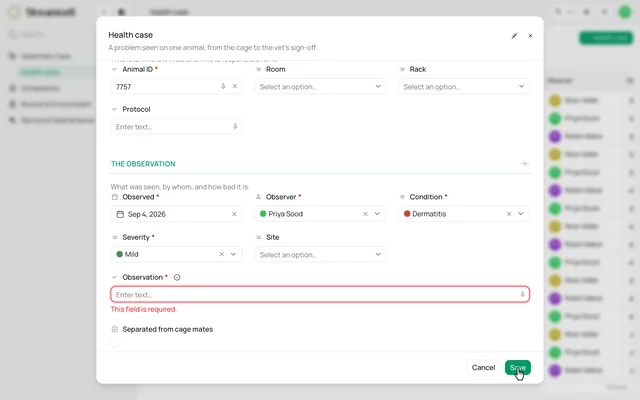The height and width of the screenshot is (400, 640).
Task: Open calendar icon in Observed field
Action: click(120, 214)
